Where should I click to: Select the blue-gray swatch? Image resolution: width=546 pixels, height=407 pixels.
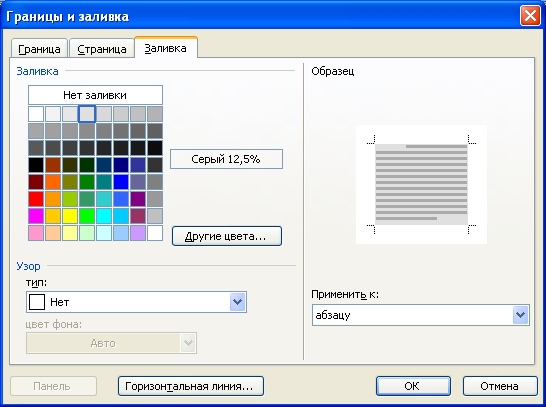(138, 182)
